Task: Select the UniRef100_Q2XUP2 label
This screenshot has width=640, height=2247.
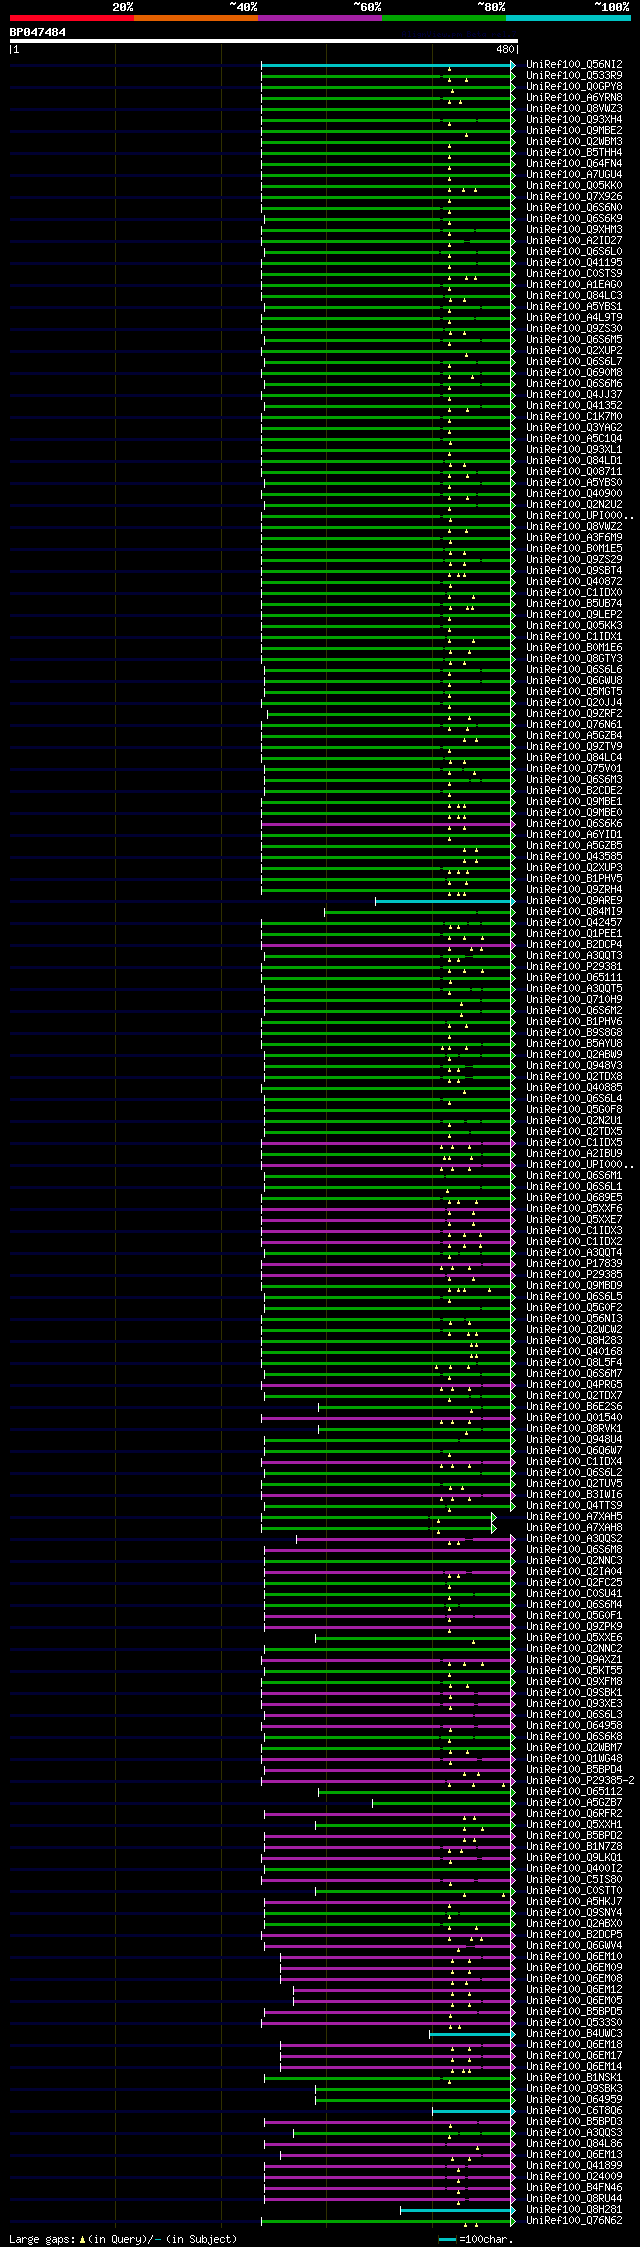Action: (x=574, y=350)
